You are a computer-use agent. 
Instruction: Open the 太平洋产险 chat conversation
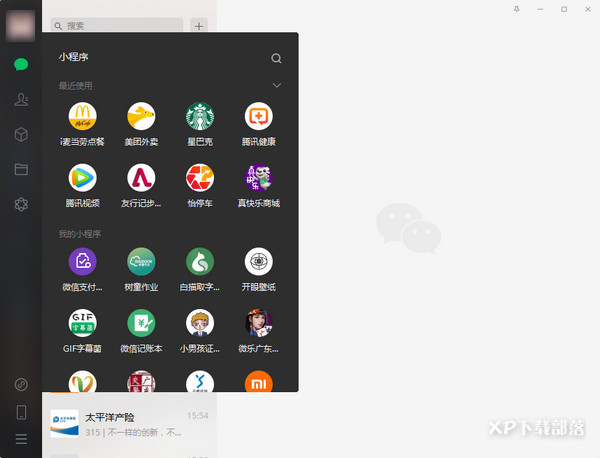(x=129, y=424)
